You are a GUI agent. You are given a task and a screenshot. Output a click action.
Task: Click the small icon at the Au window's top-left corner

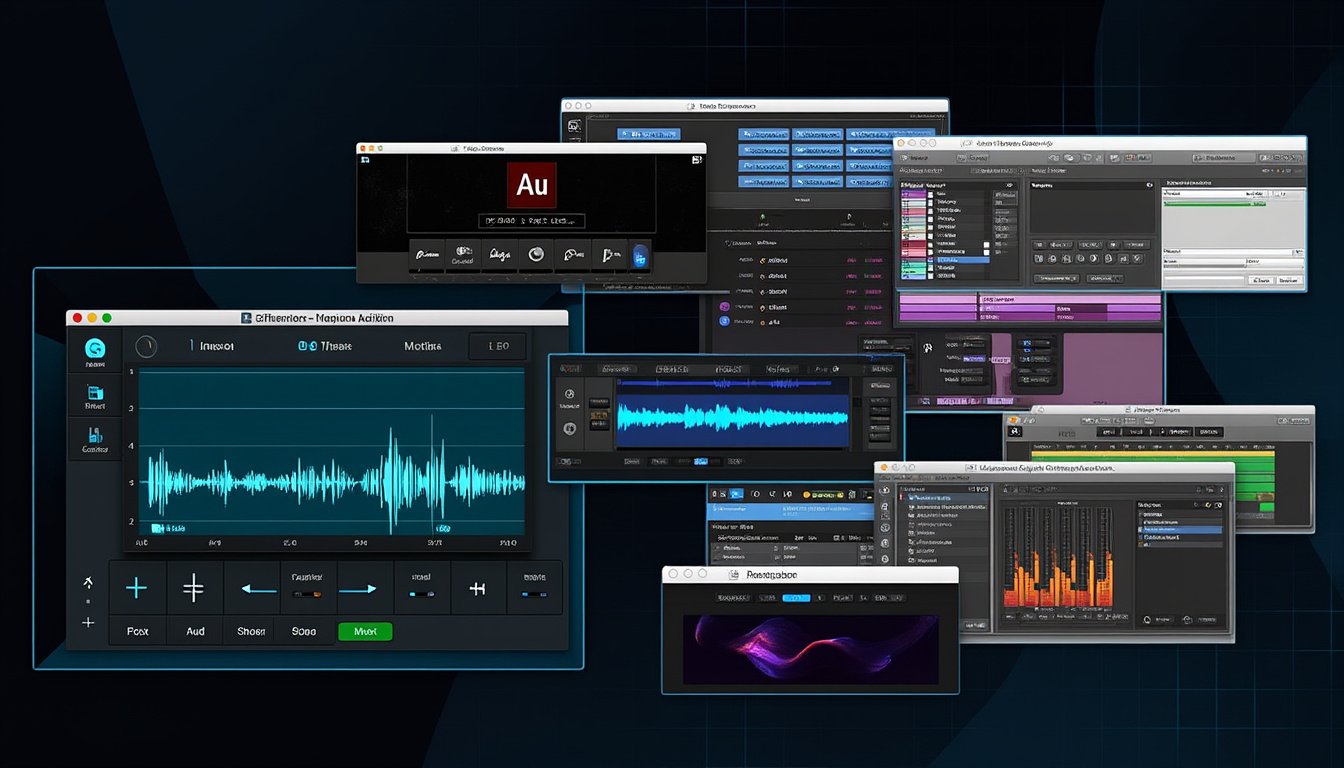click(365, 158)
